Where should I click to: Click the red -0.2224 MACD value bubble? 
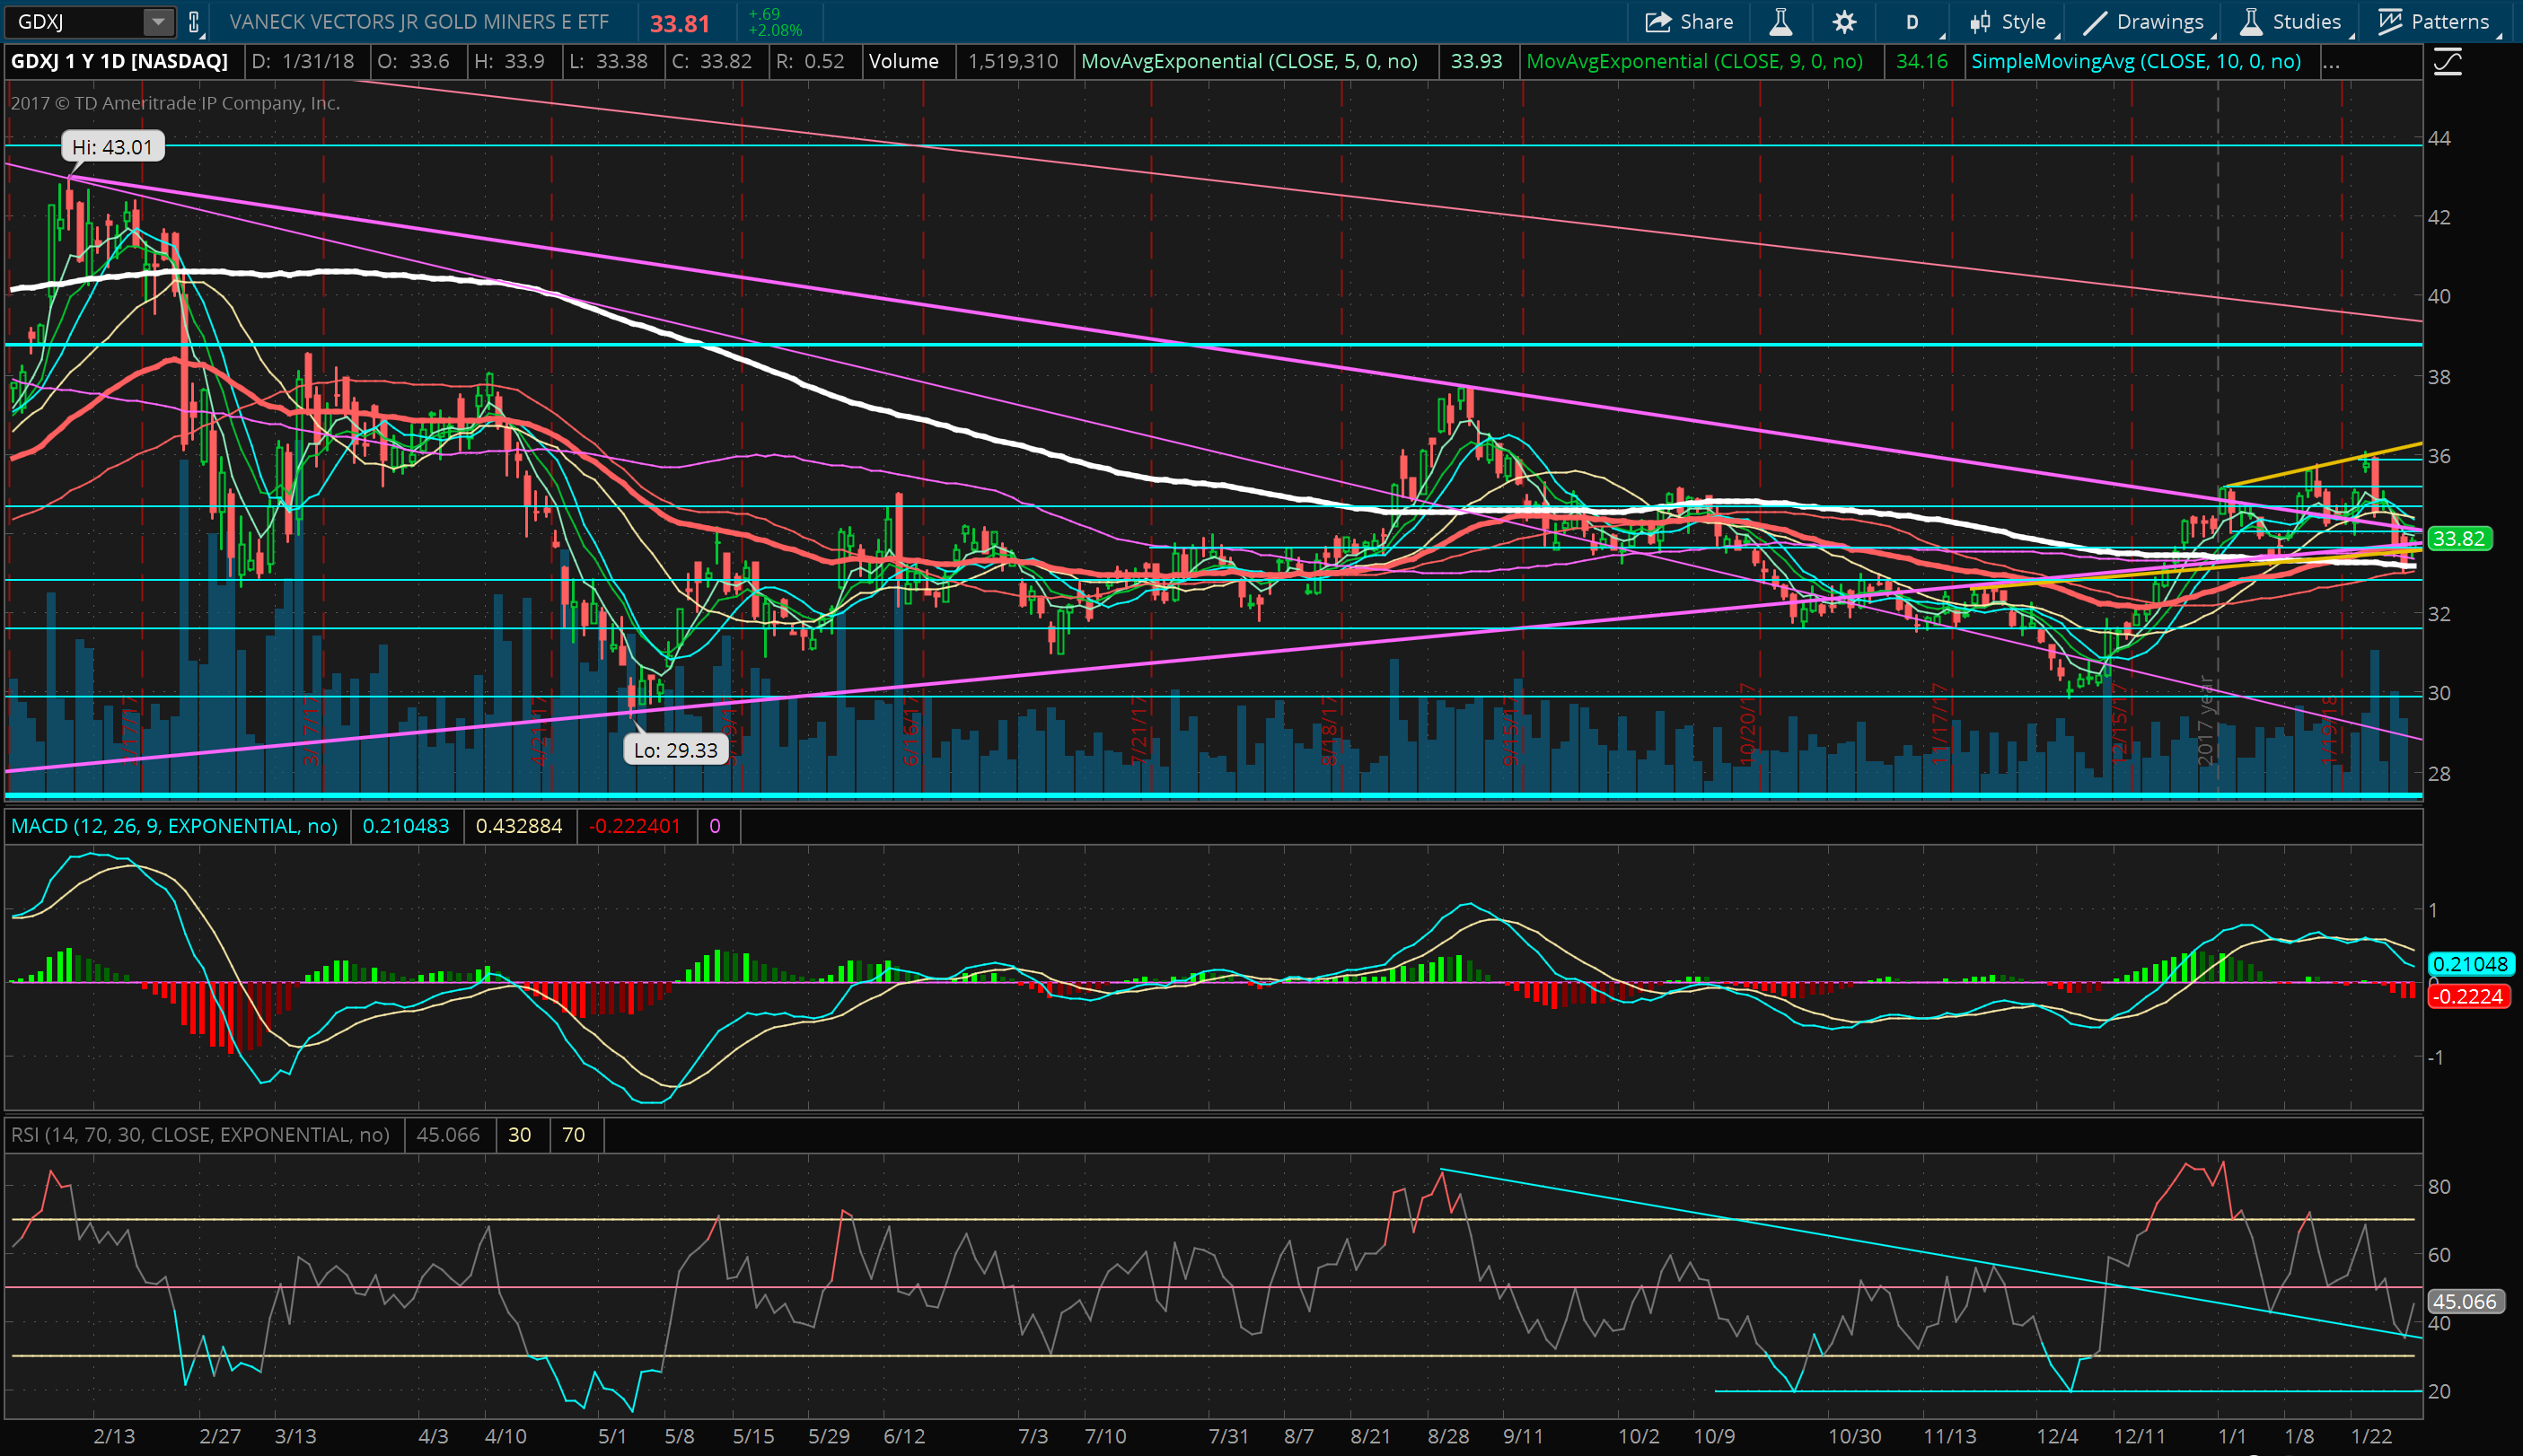tap(2468, 997)
